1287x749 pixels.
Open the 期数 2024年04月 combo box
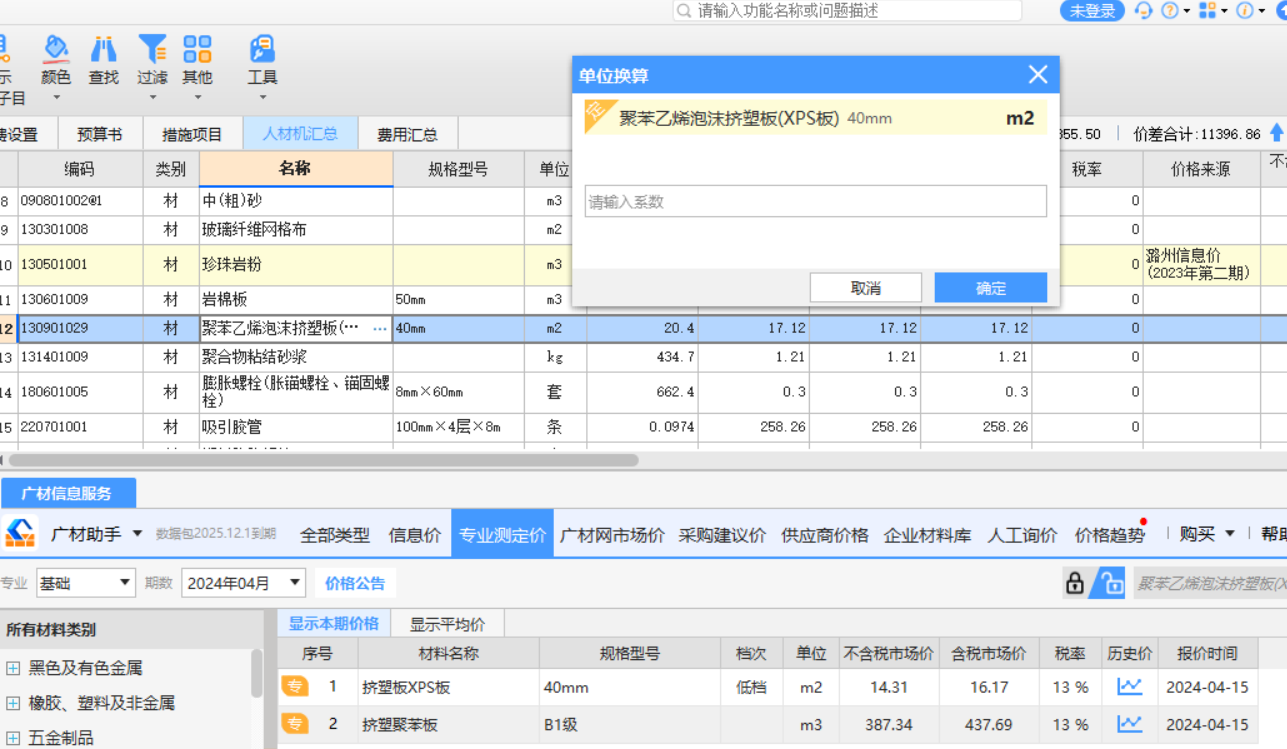[x=243, y=583]
